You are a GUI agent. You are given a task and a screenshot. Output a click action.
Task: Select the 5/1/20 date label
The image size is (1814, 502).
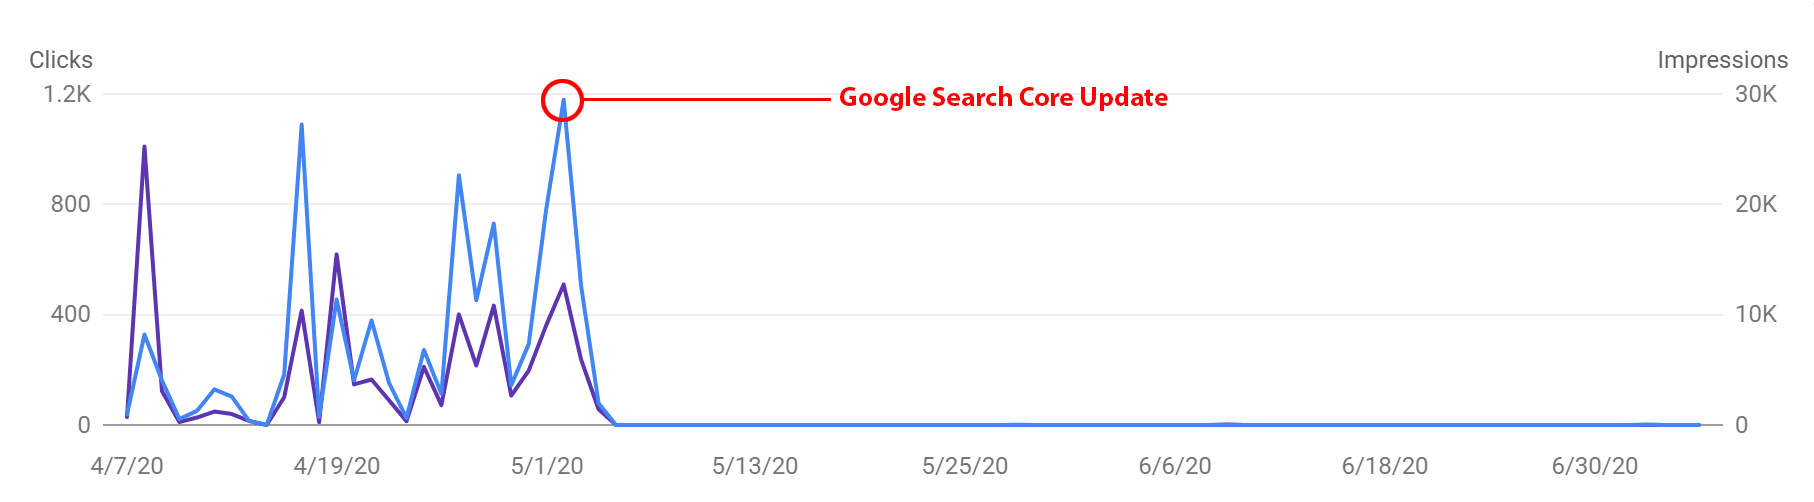(547, 466)
